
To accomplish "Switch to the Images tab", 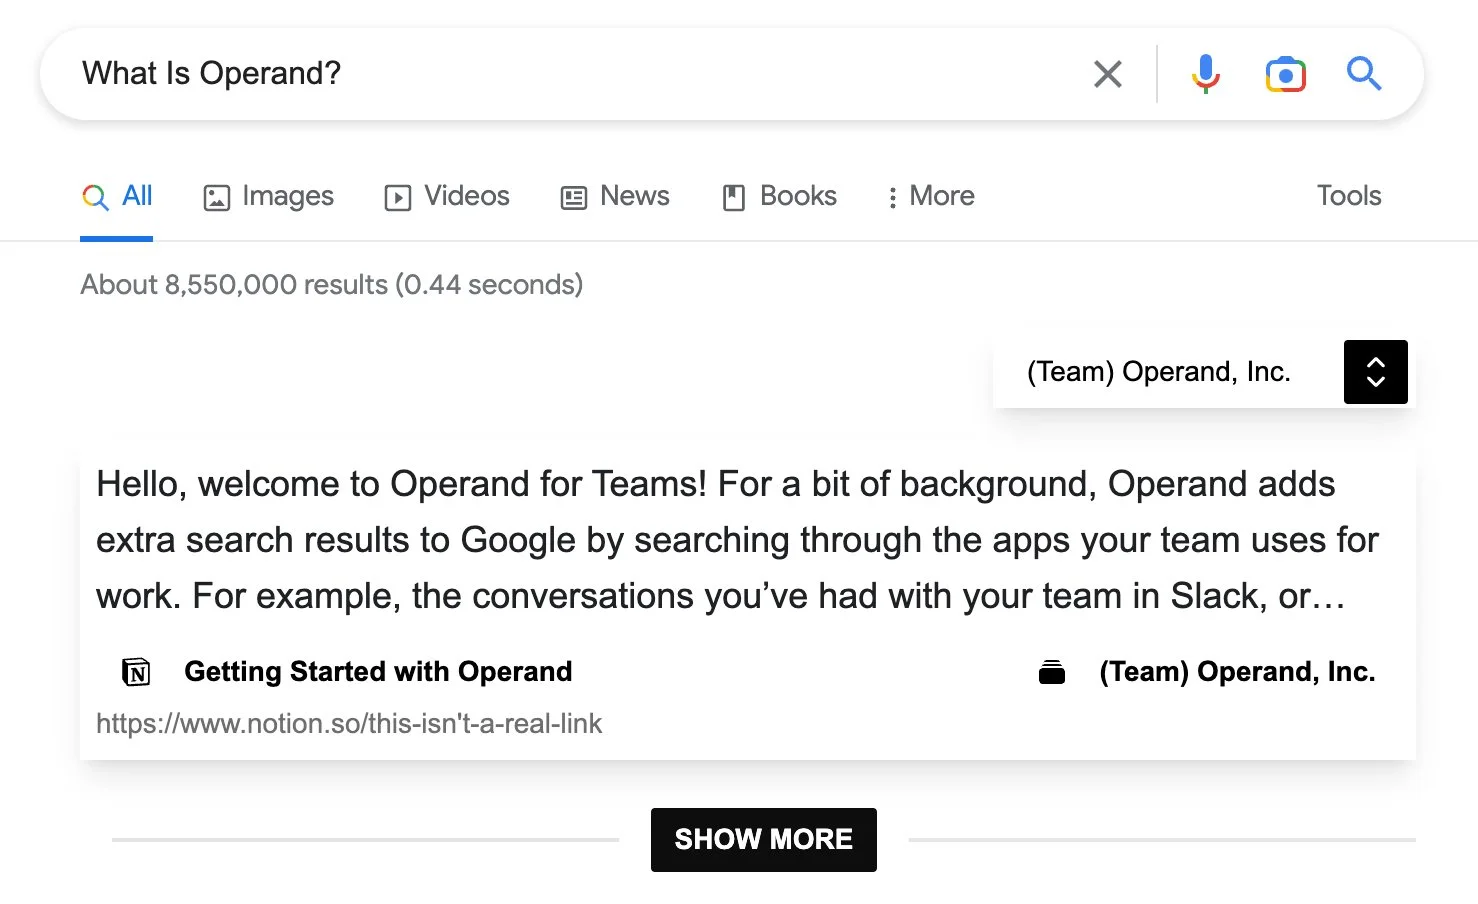I will [268, 196].
